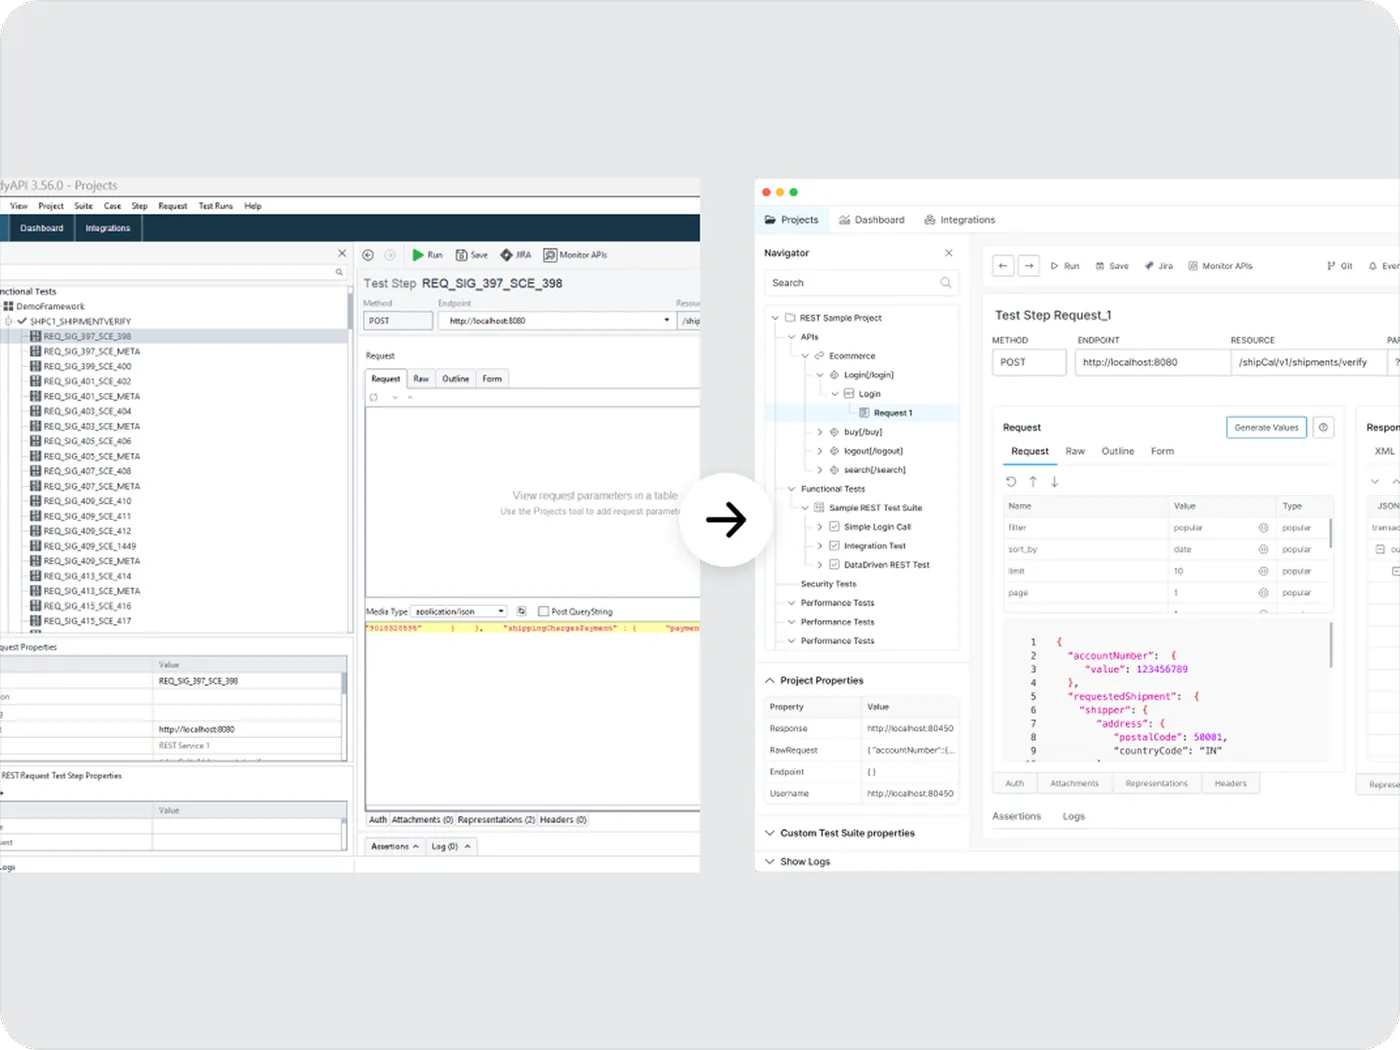
Task: Go back using circular arrow, old window
Action: (x=368, y=255)
